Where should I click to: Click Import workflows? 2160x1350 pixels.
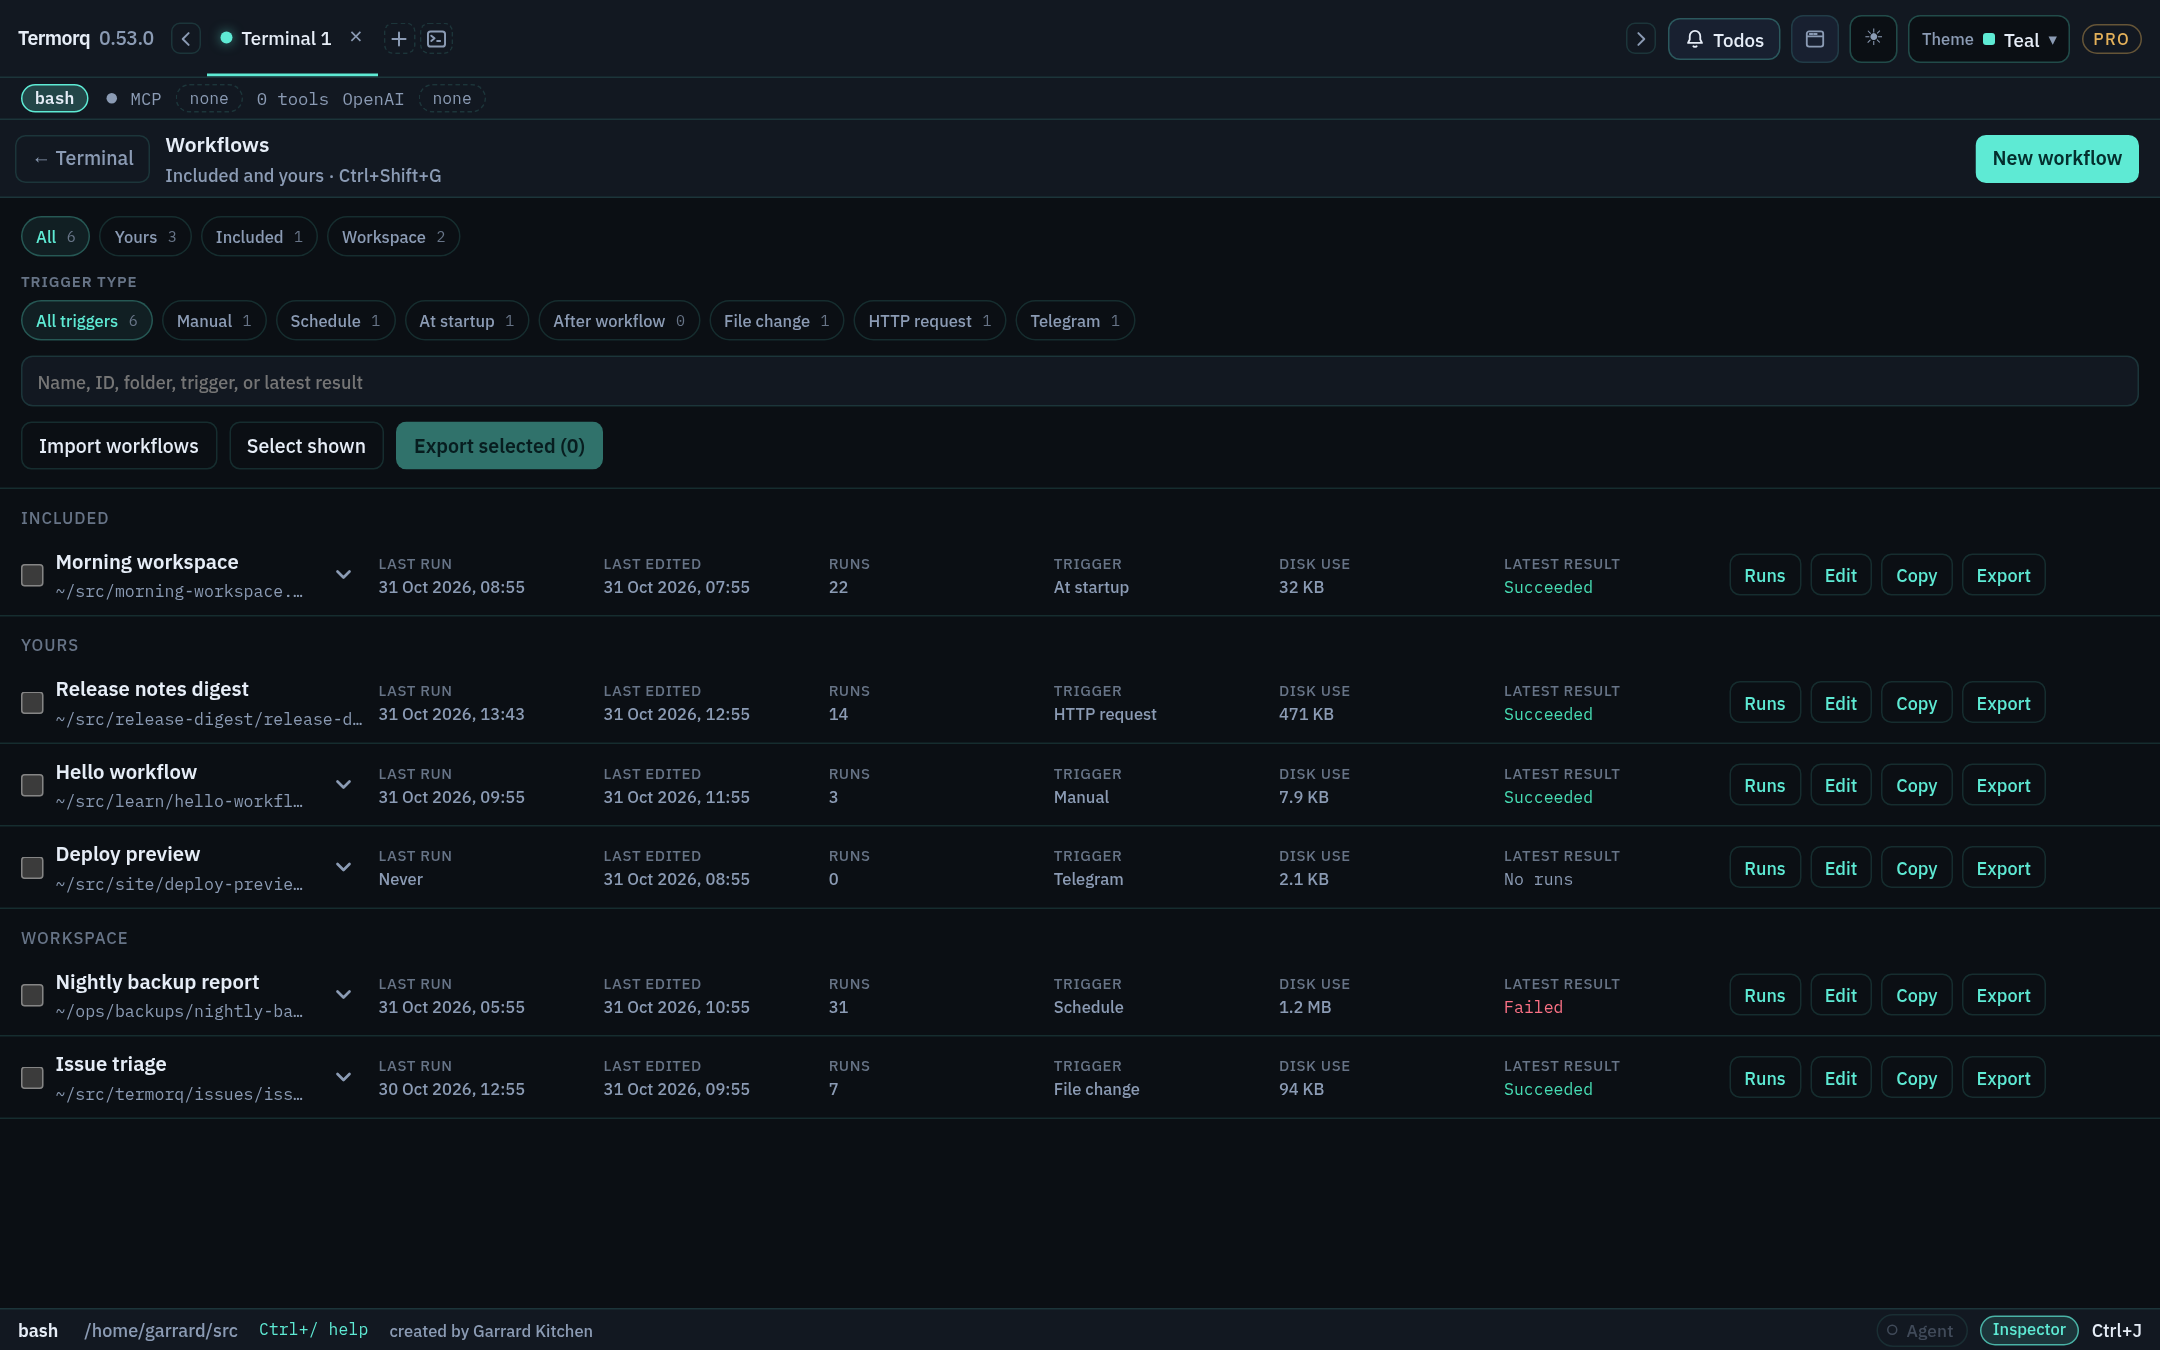click(119, 445)
